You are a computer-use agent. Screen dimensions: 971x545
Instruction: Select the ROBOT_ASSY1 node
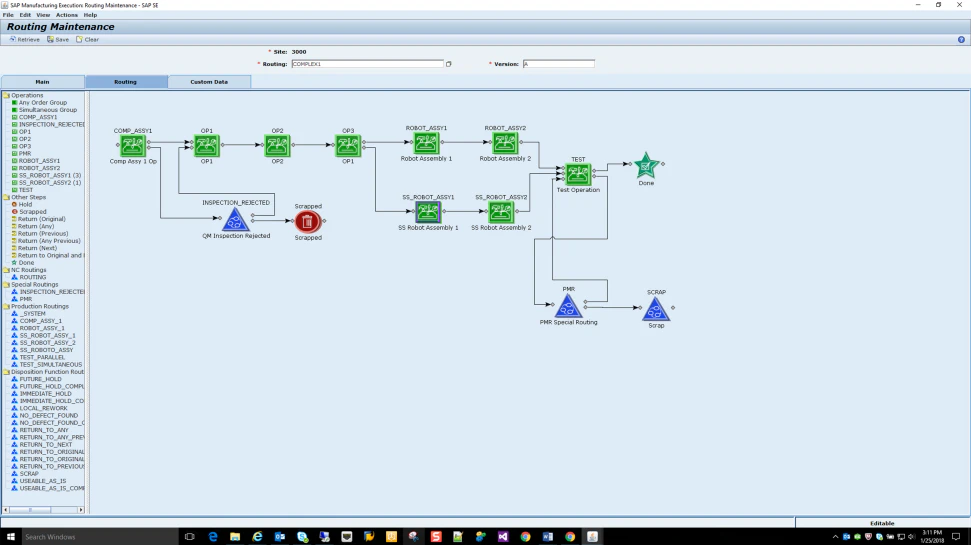coord(426,143)
